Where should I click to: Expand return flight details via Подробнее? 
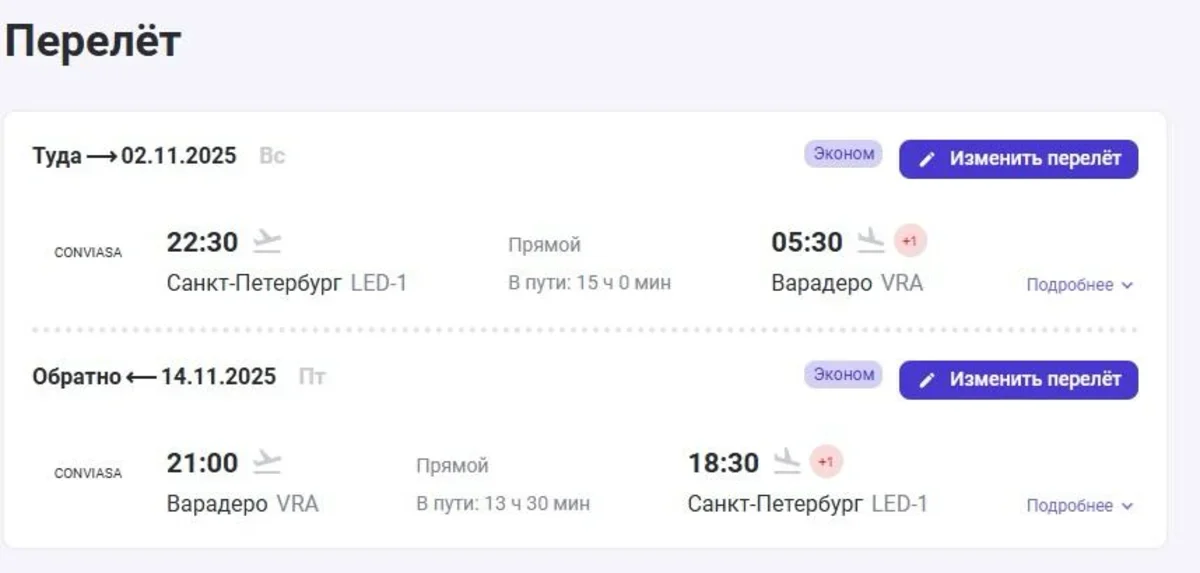coord(1079,506)
